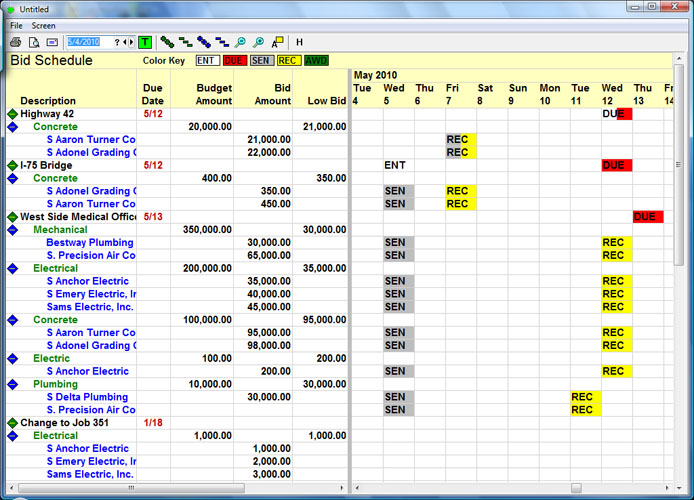The image size is (694, 500).
Task: Collapse the Mechanical trade blue diamond
Action: (12, 230)
